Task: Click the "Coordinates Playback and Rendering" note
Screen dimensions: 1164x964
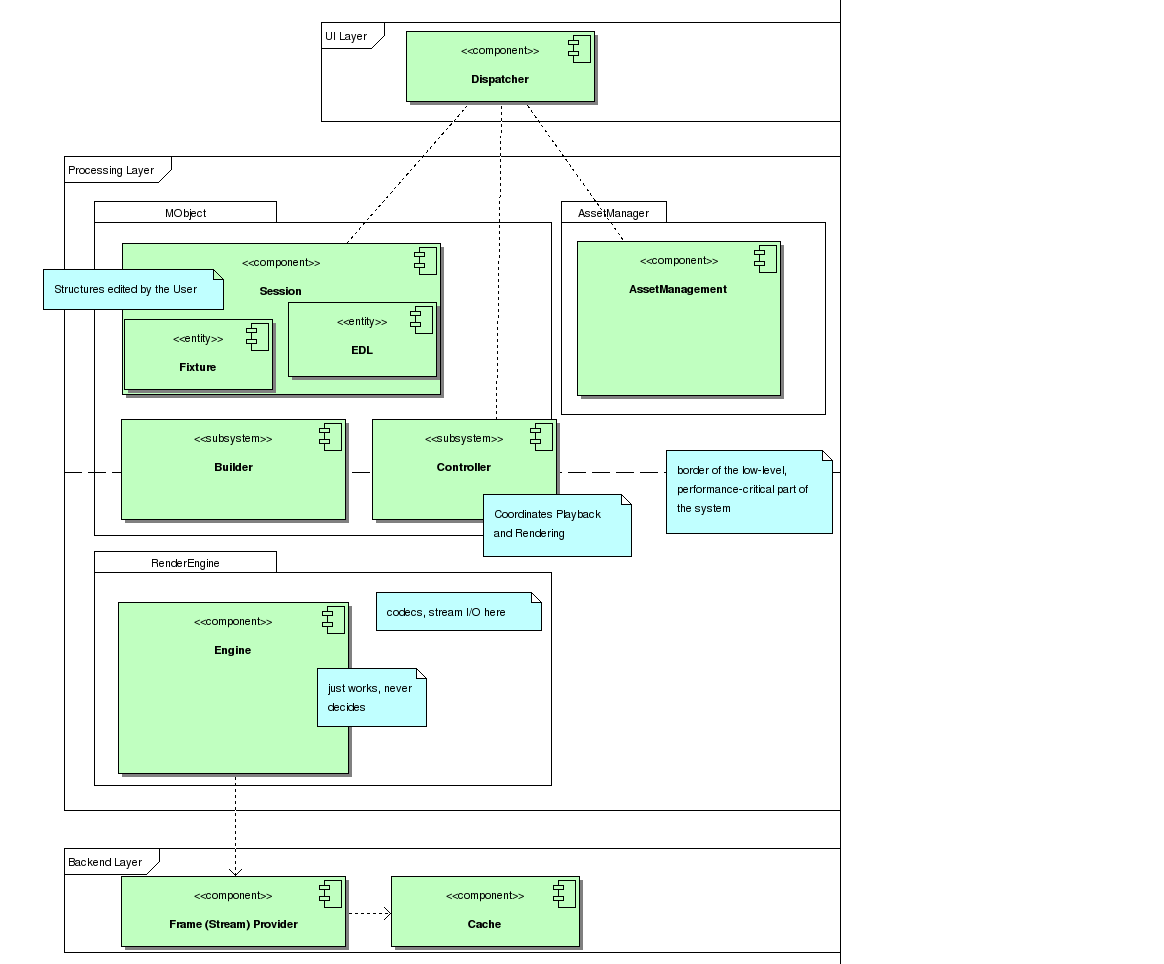Action: [556, 524]
